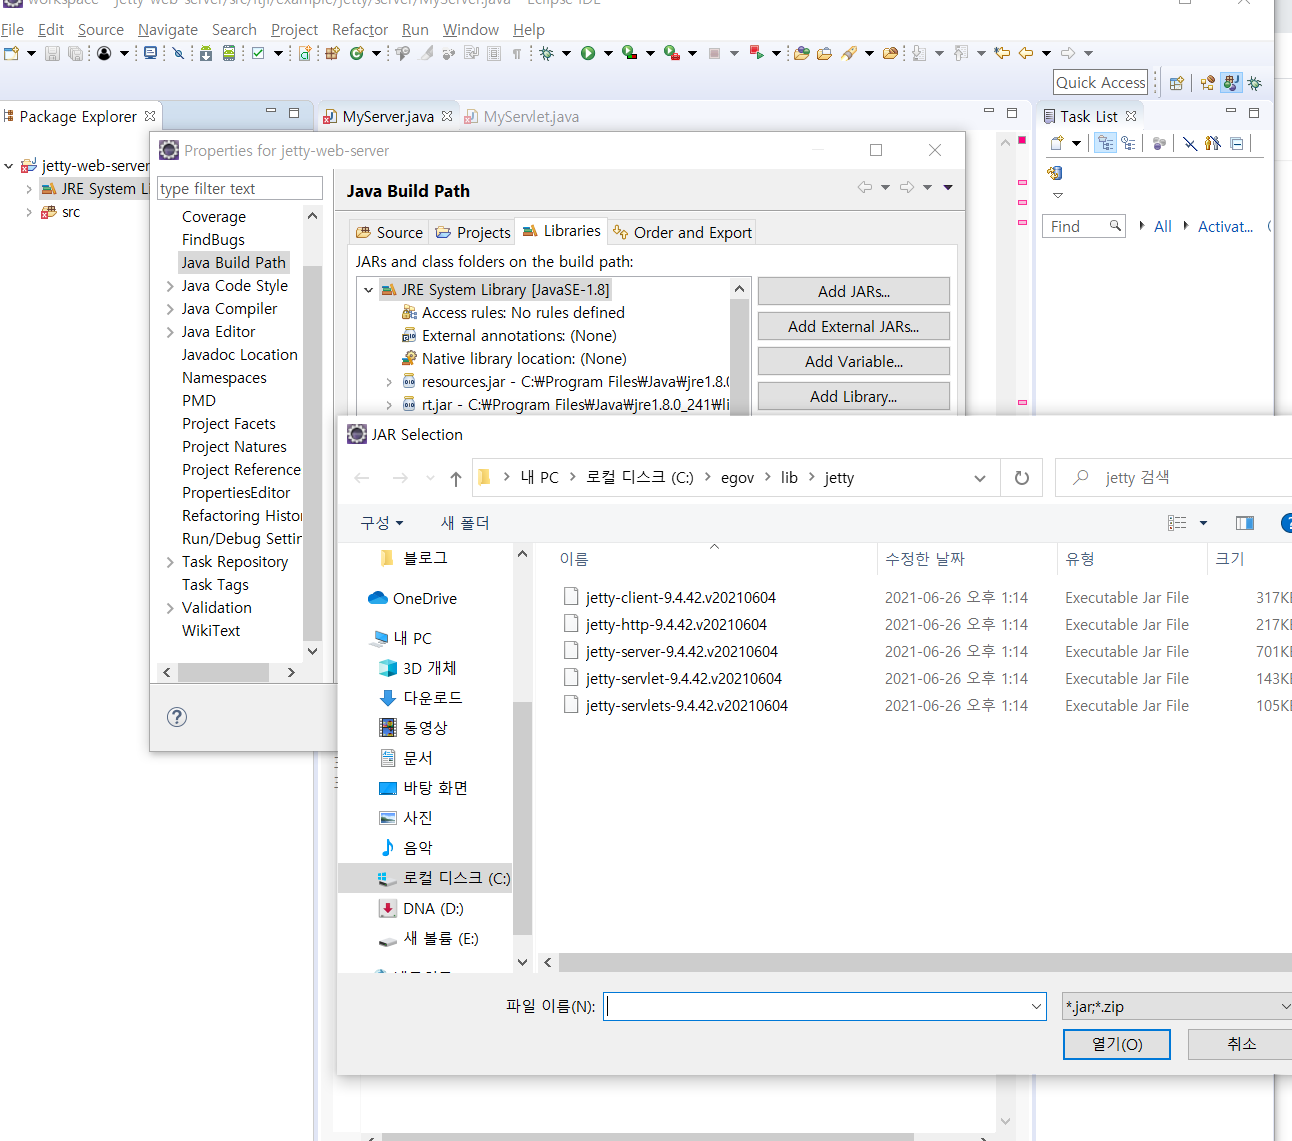
Task: Click the Open Perspective icon
Action: [x=1177, y=83]
